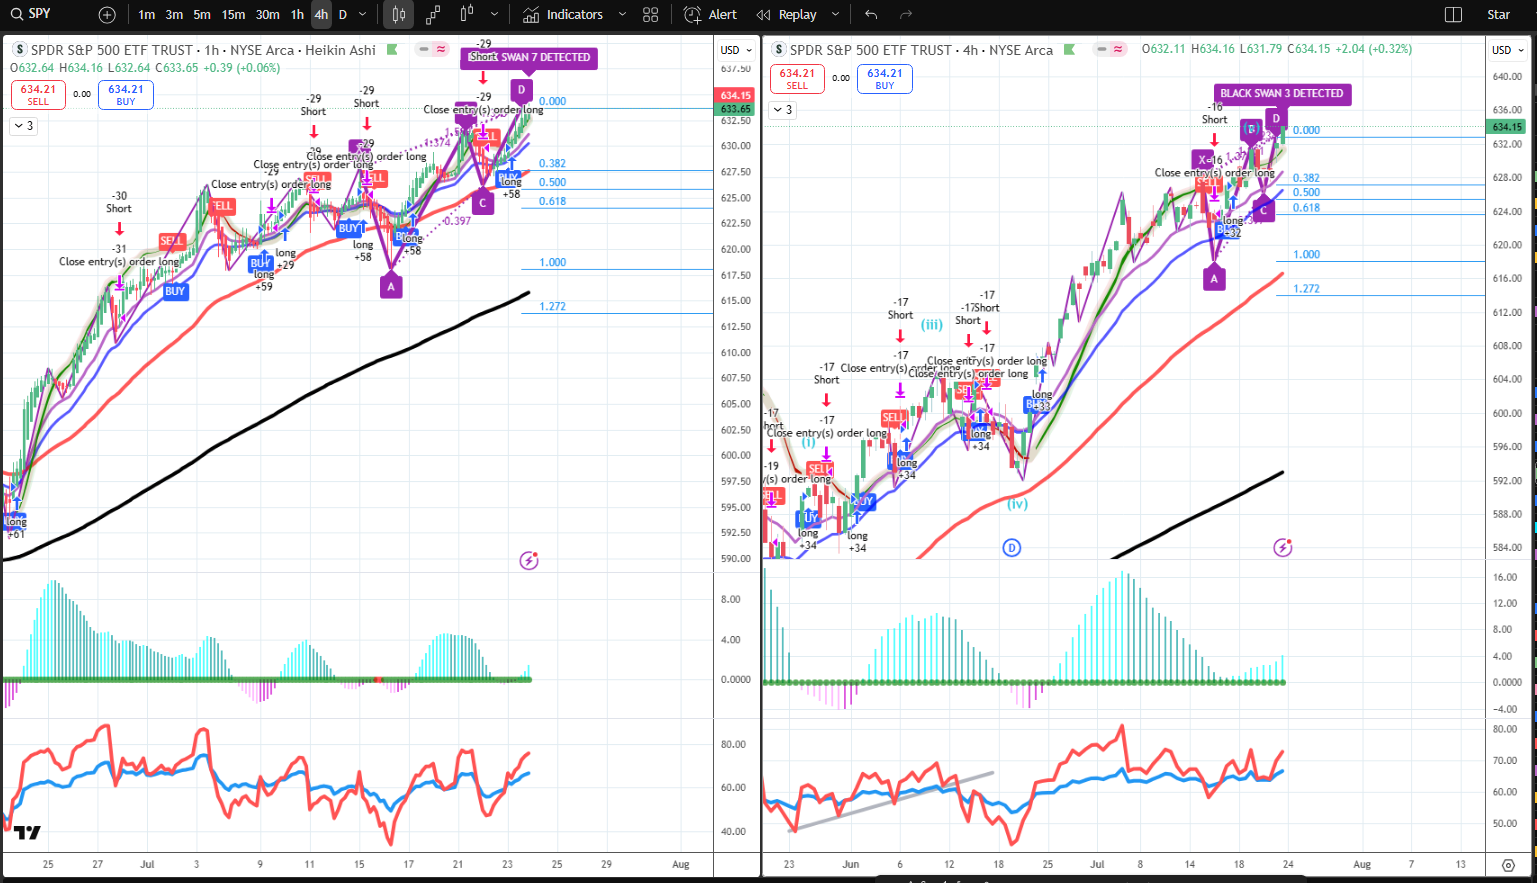The width and height of the screenshot is (1537, 883).
Task: Click the (iv) wave label on 4h chart
Action: click(1017, 504)
